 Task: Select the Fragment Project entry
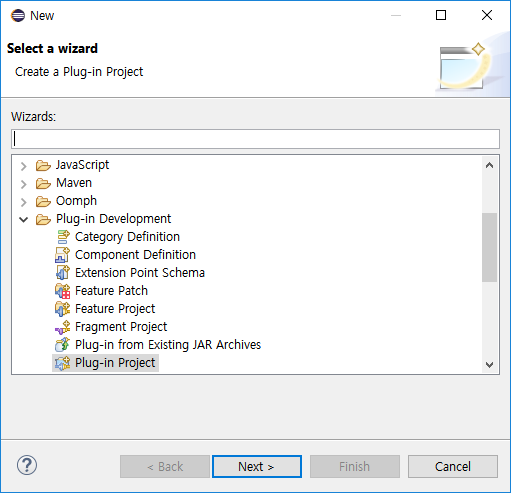point(121,327)
